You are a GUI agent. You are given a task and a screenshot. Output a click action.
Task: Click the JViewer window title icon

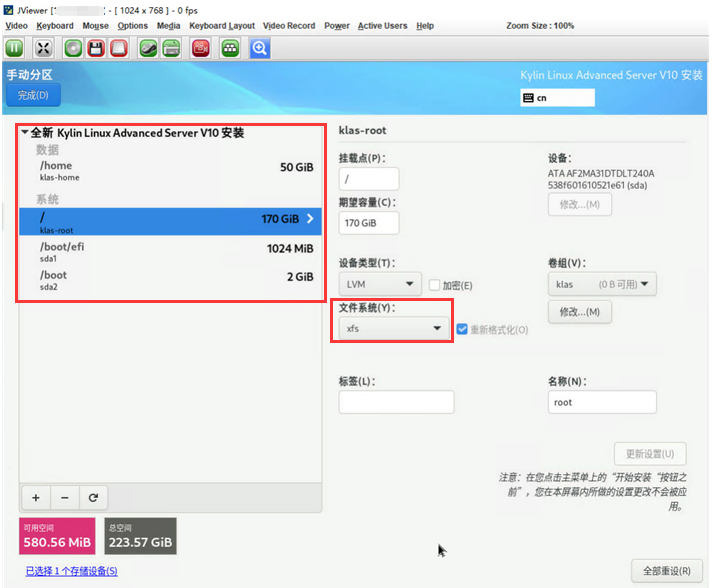click(x=8, y=10)
